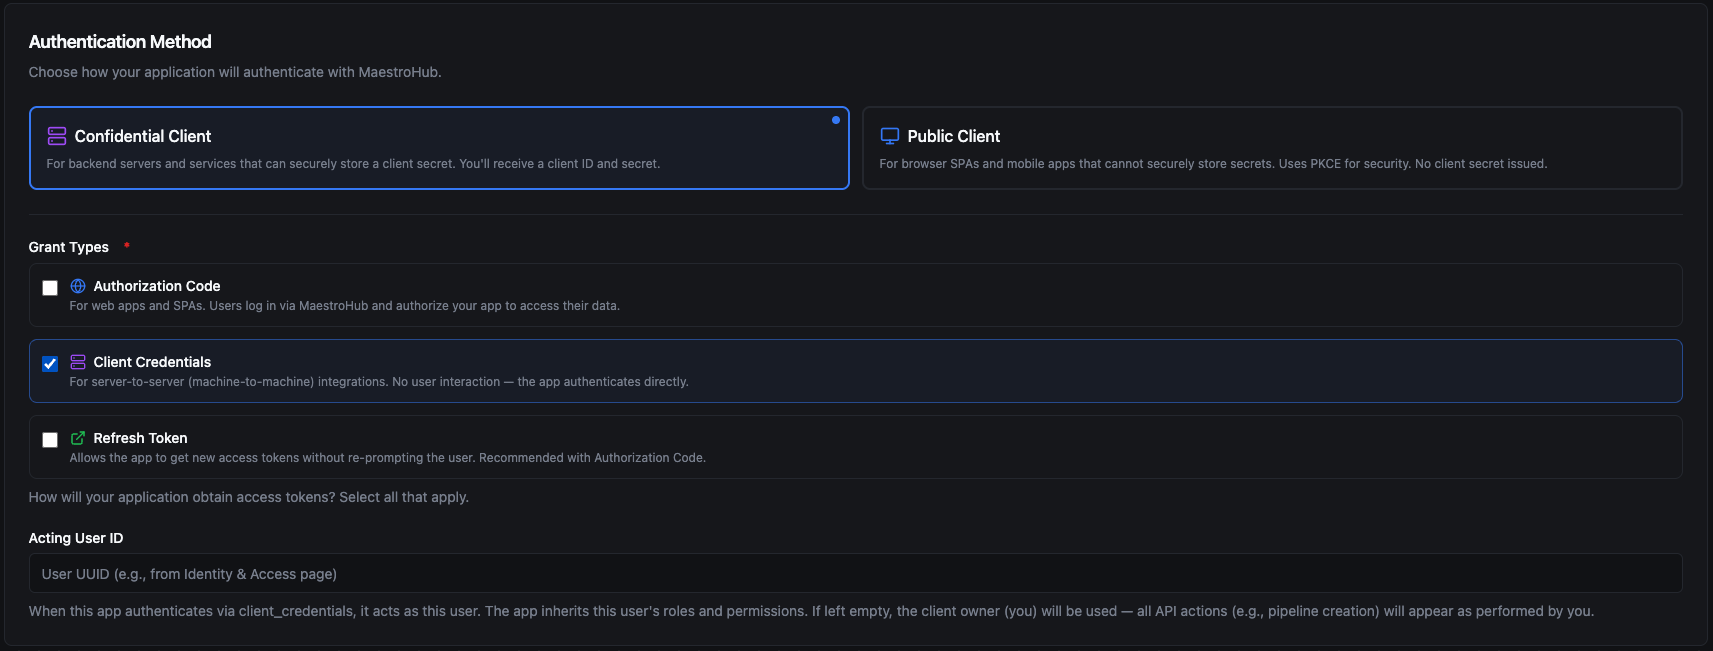Click the Refresh Token arrow icon
The image size is (1713, 651).
(x=78, y=438)
